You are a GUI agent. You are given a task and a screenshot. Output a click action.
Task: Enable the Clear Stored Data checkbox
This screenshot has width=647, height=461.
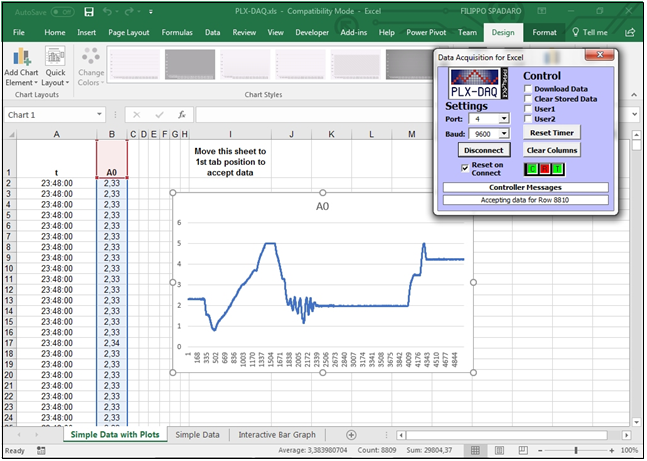(x=528, y=99)
